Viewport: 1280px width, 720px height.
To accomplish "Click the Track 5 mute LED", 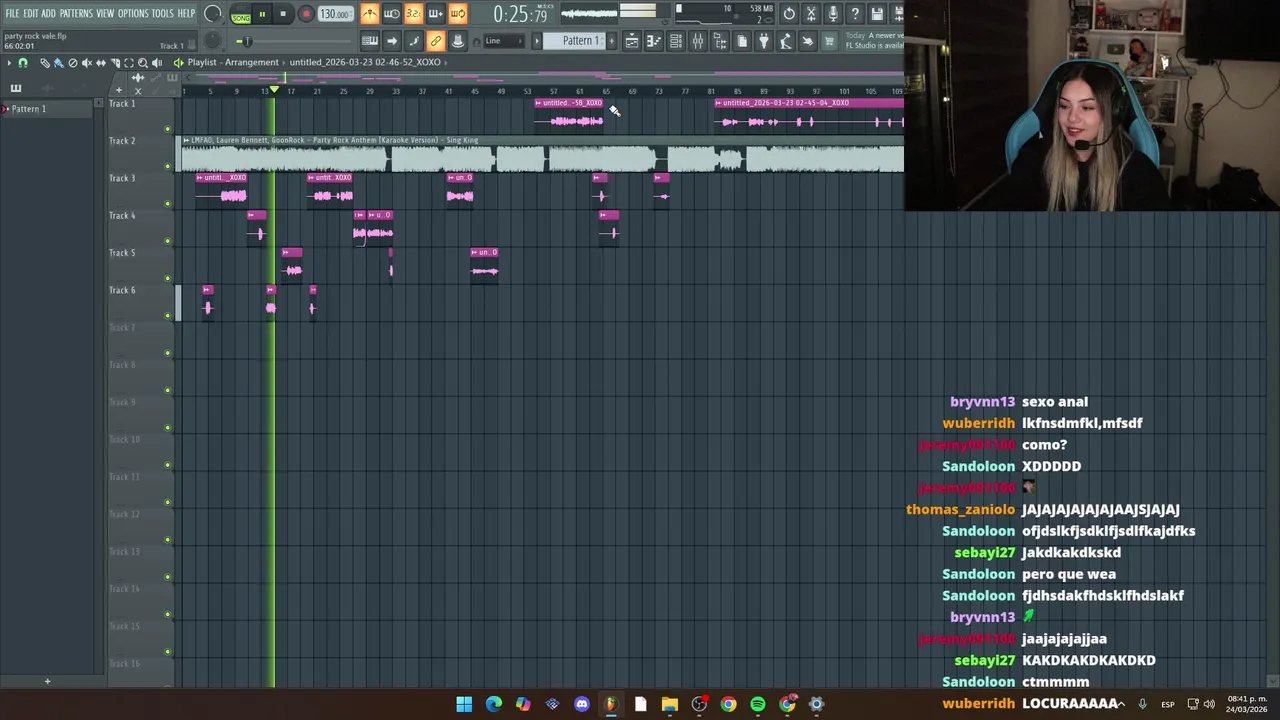I will [x=168, y=278].
